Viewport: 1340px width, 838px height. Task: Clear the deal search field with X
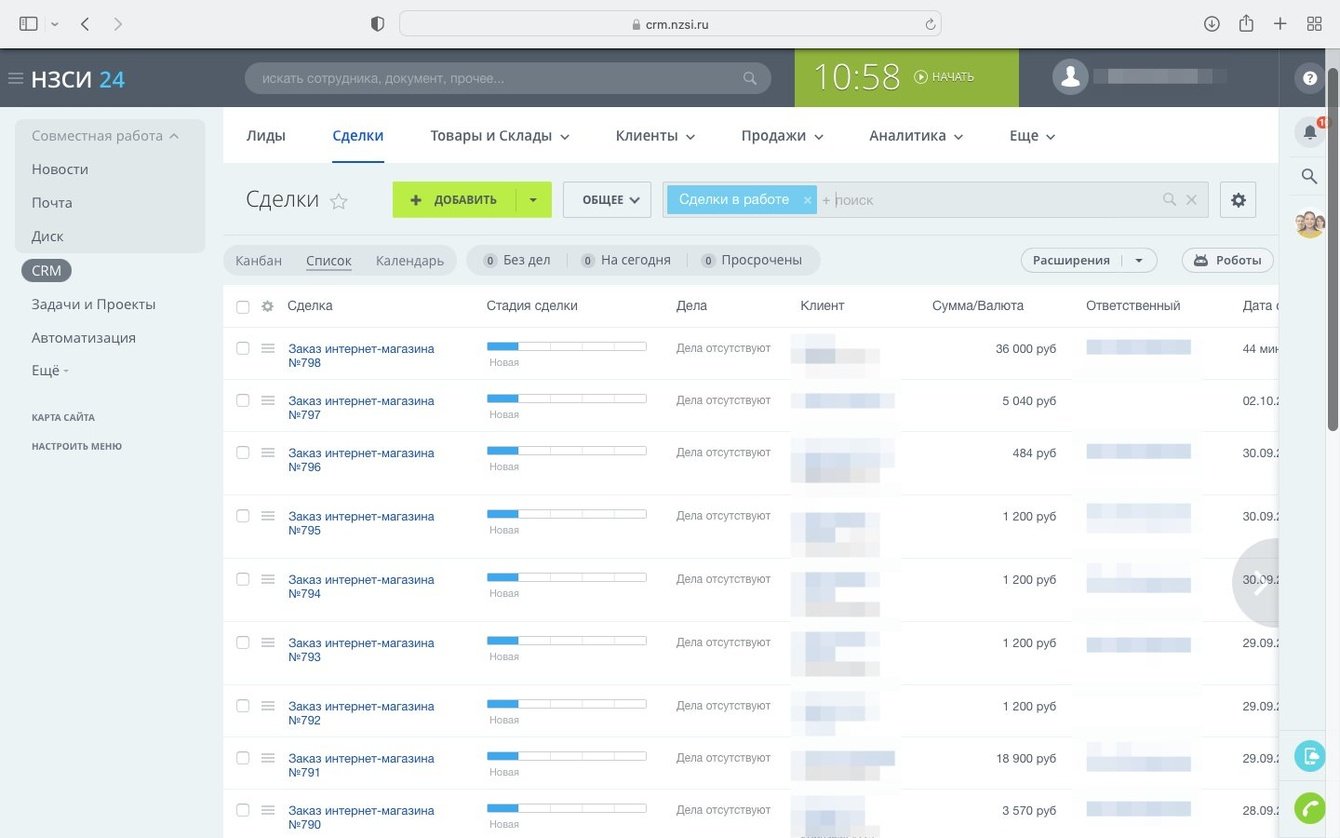click(1191, 200)
